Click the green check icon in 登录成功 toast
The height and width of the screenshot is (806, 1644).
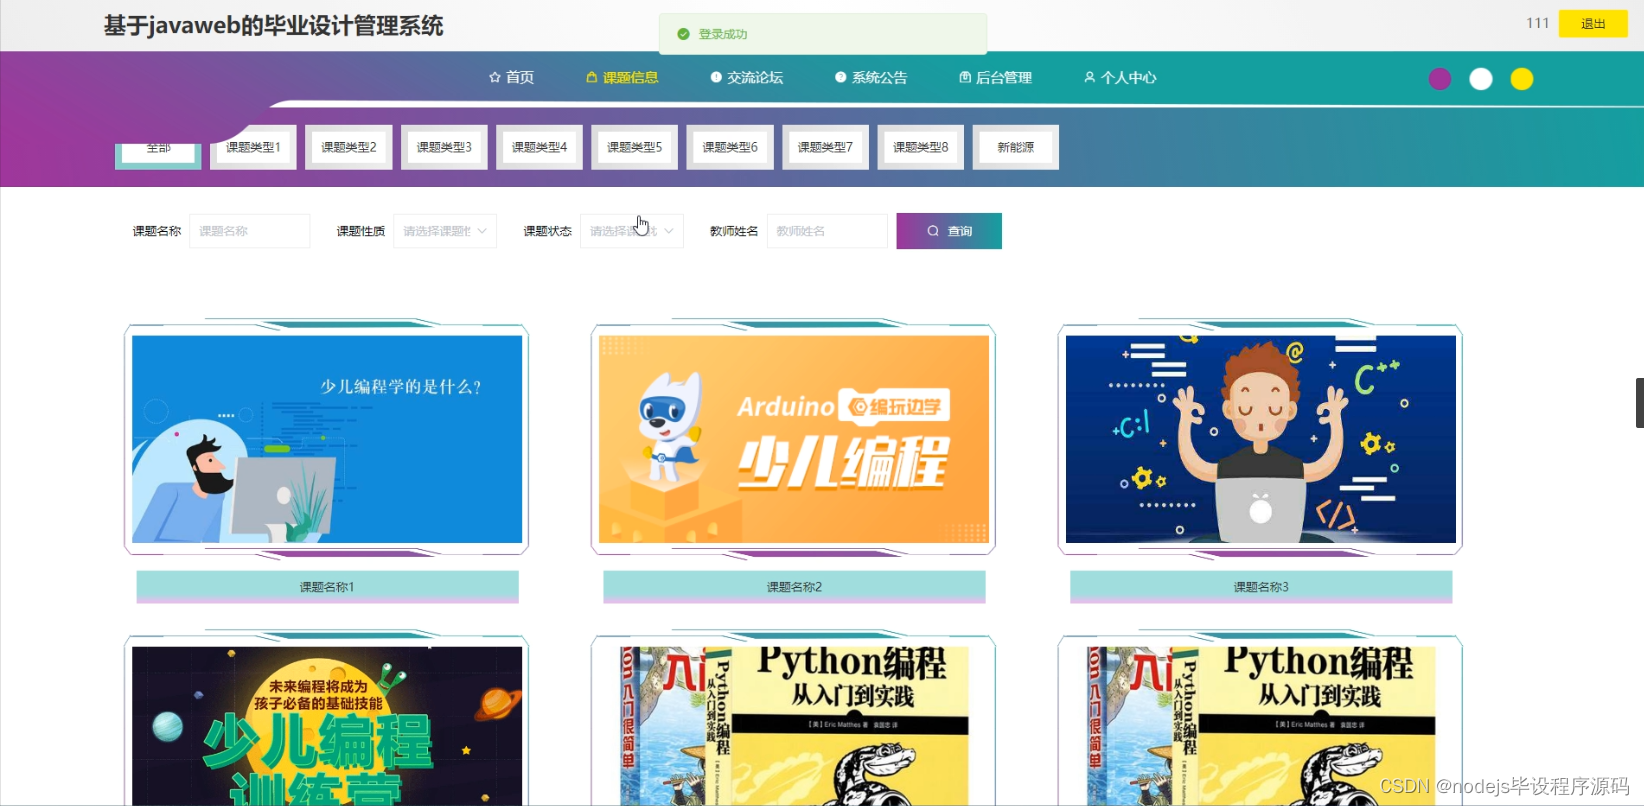coord(684,34)
